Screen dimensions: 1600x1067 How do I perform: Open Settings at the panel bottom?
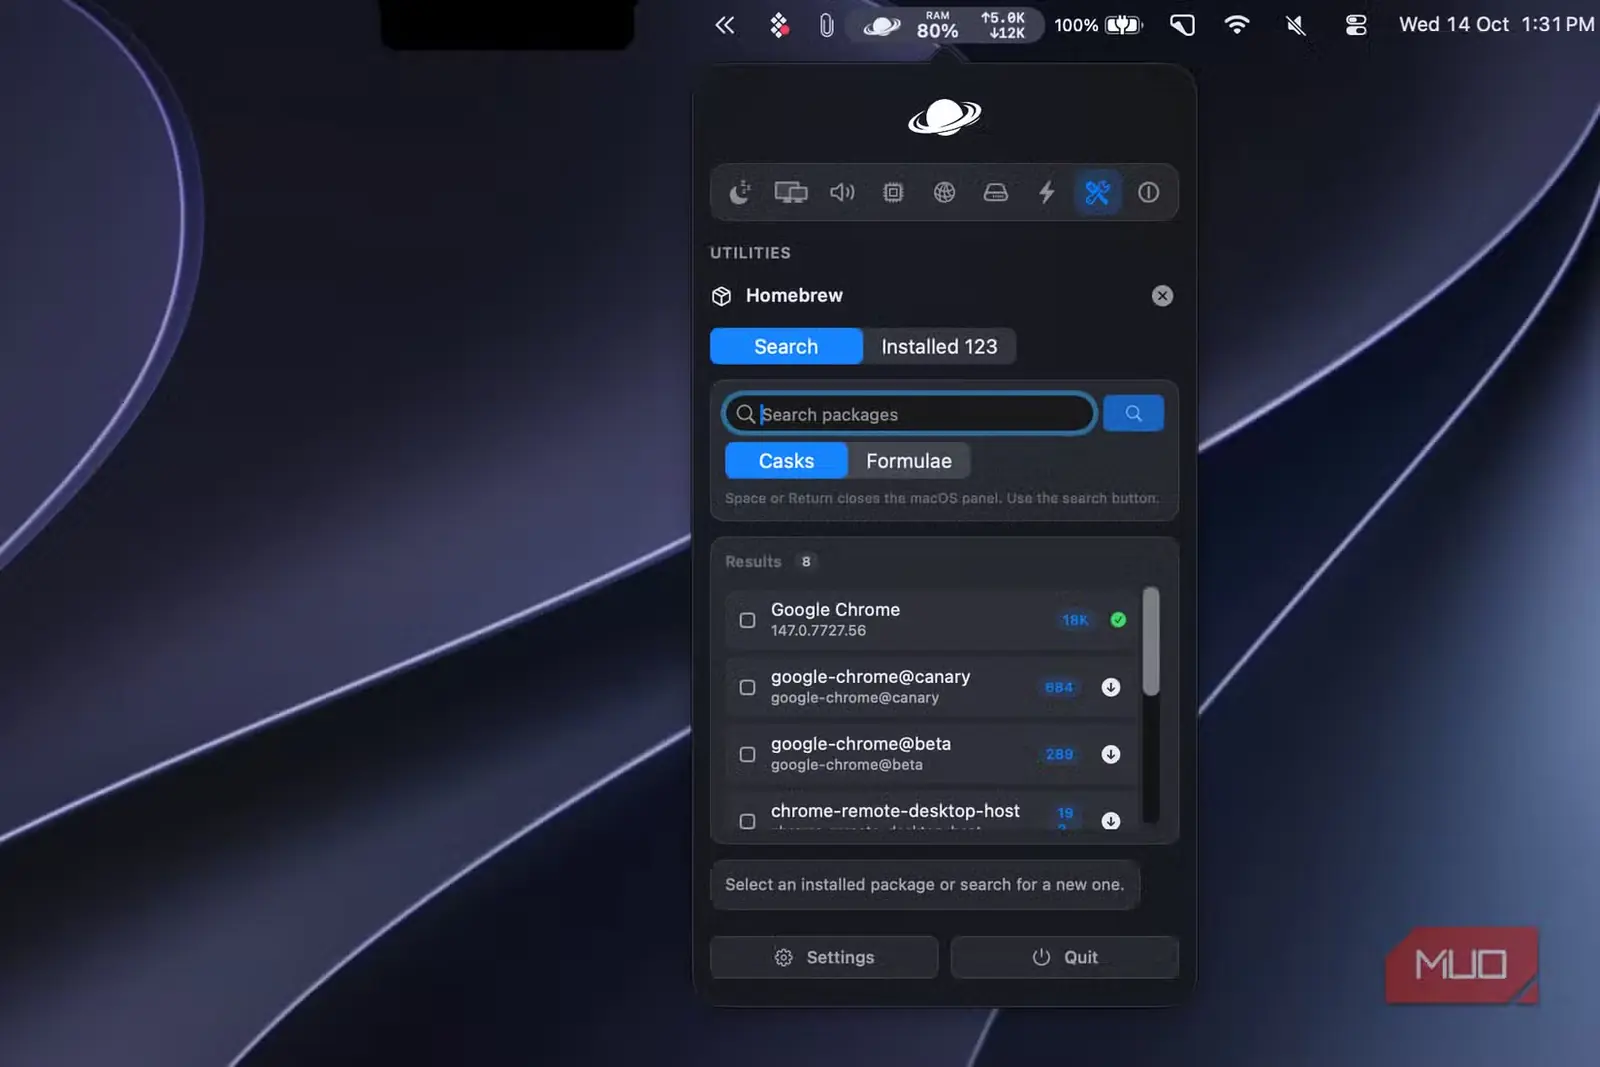(x=824, y=957)
